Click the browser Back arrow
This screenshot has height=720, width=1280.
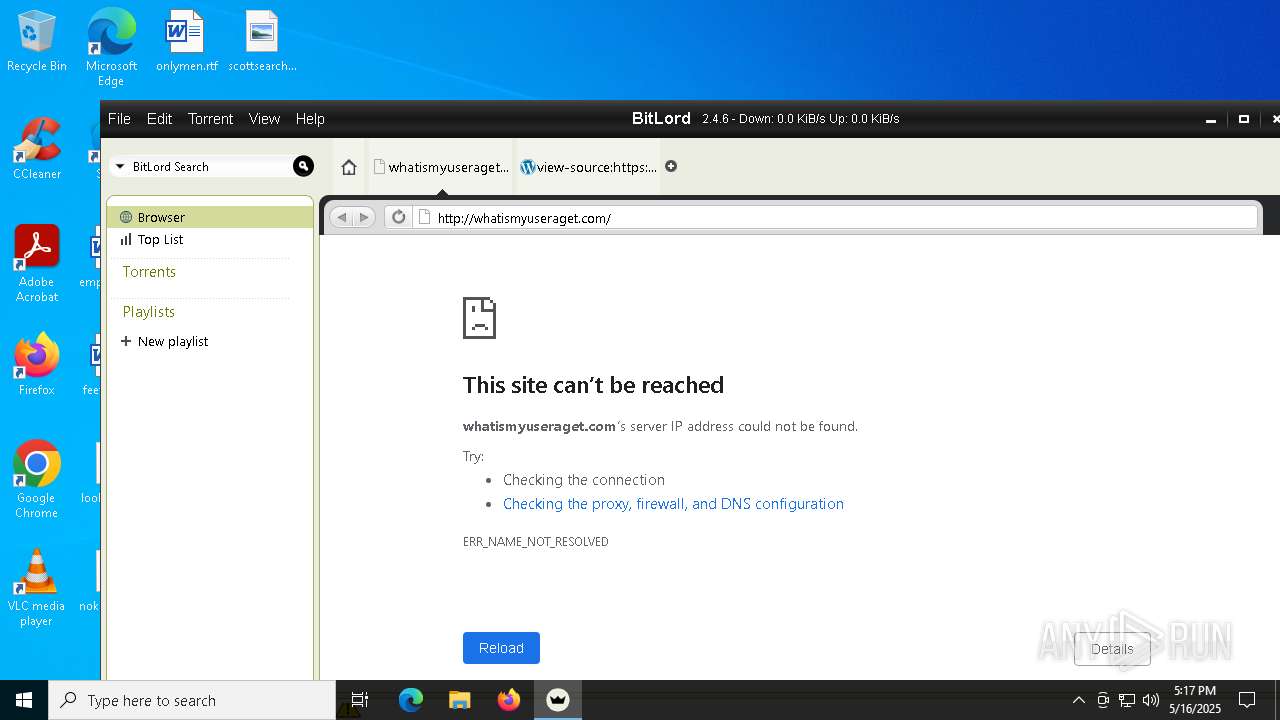pyautogui.click(x=342, y=217)
